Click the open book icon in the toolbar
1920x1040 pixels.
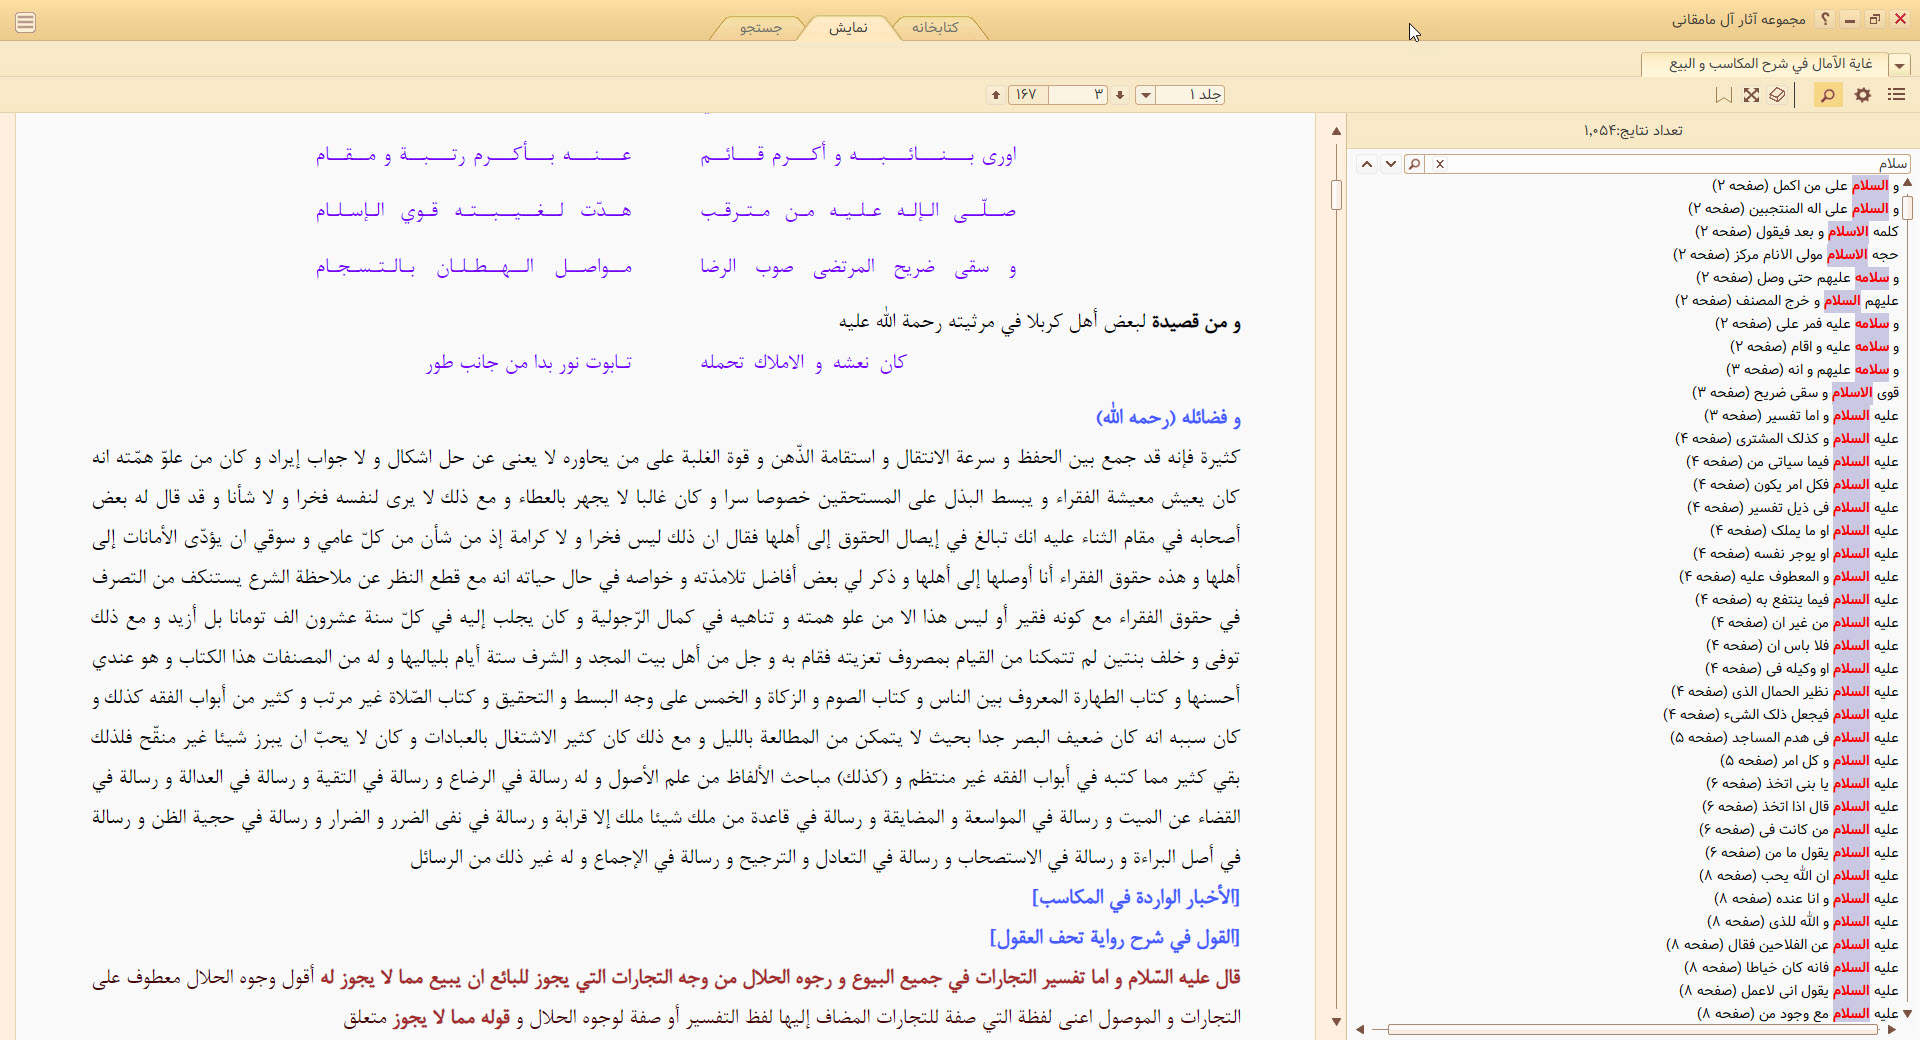tap(1777, 95)
